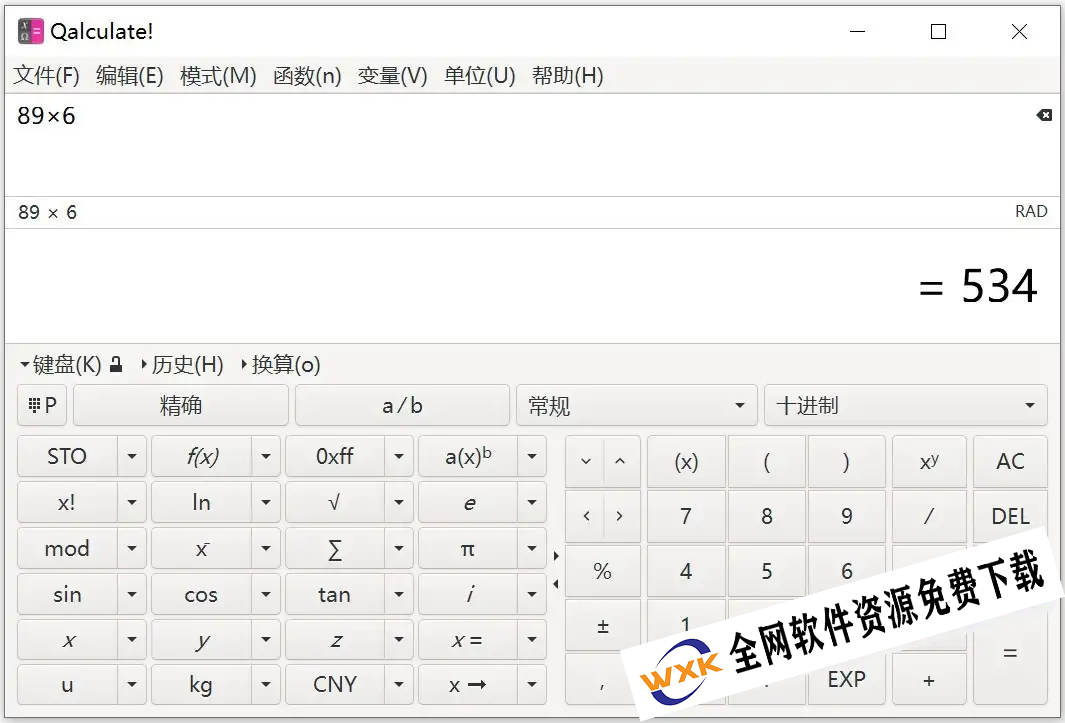The image size is (1065, 723).
Task: Open the 常规 display format dropdown
Action: tap(637, 406)
